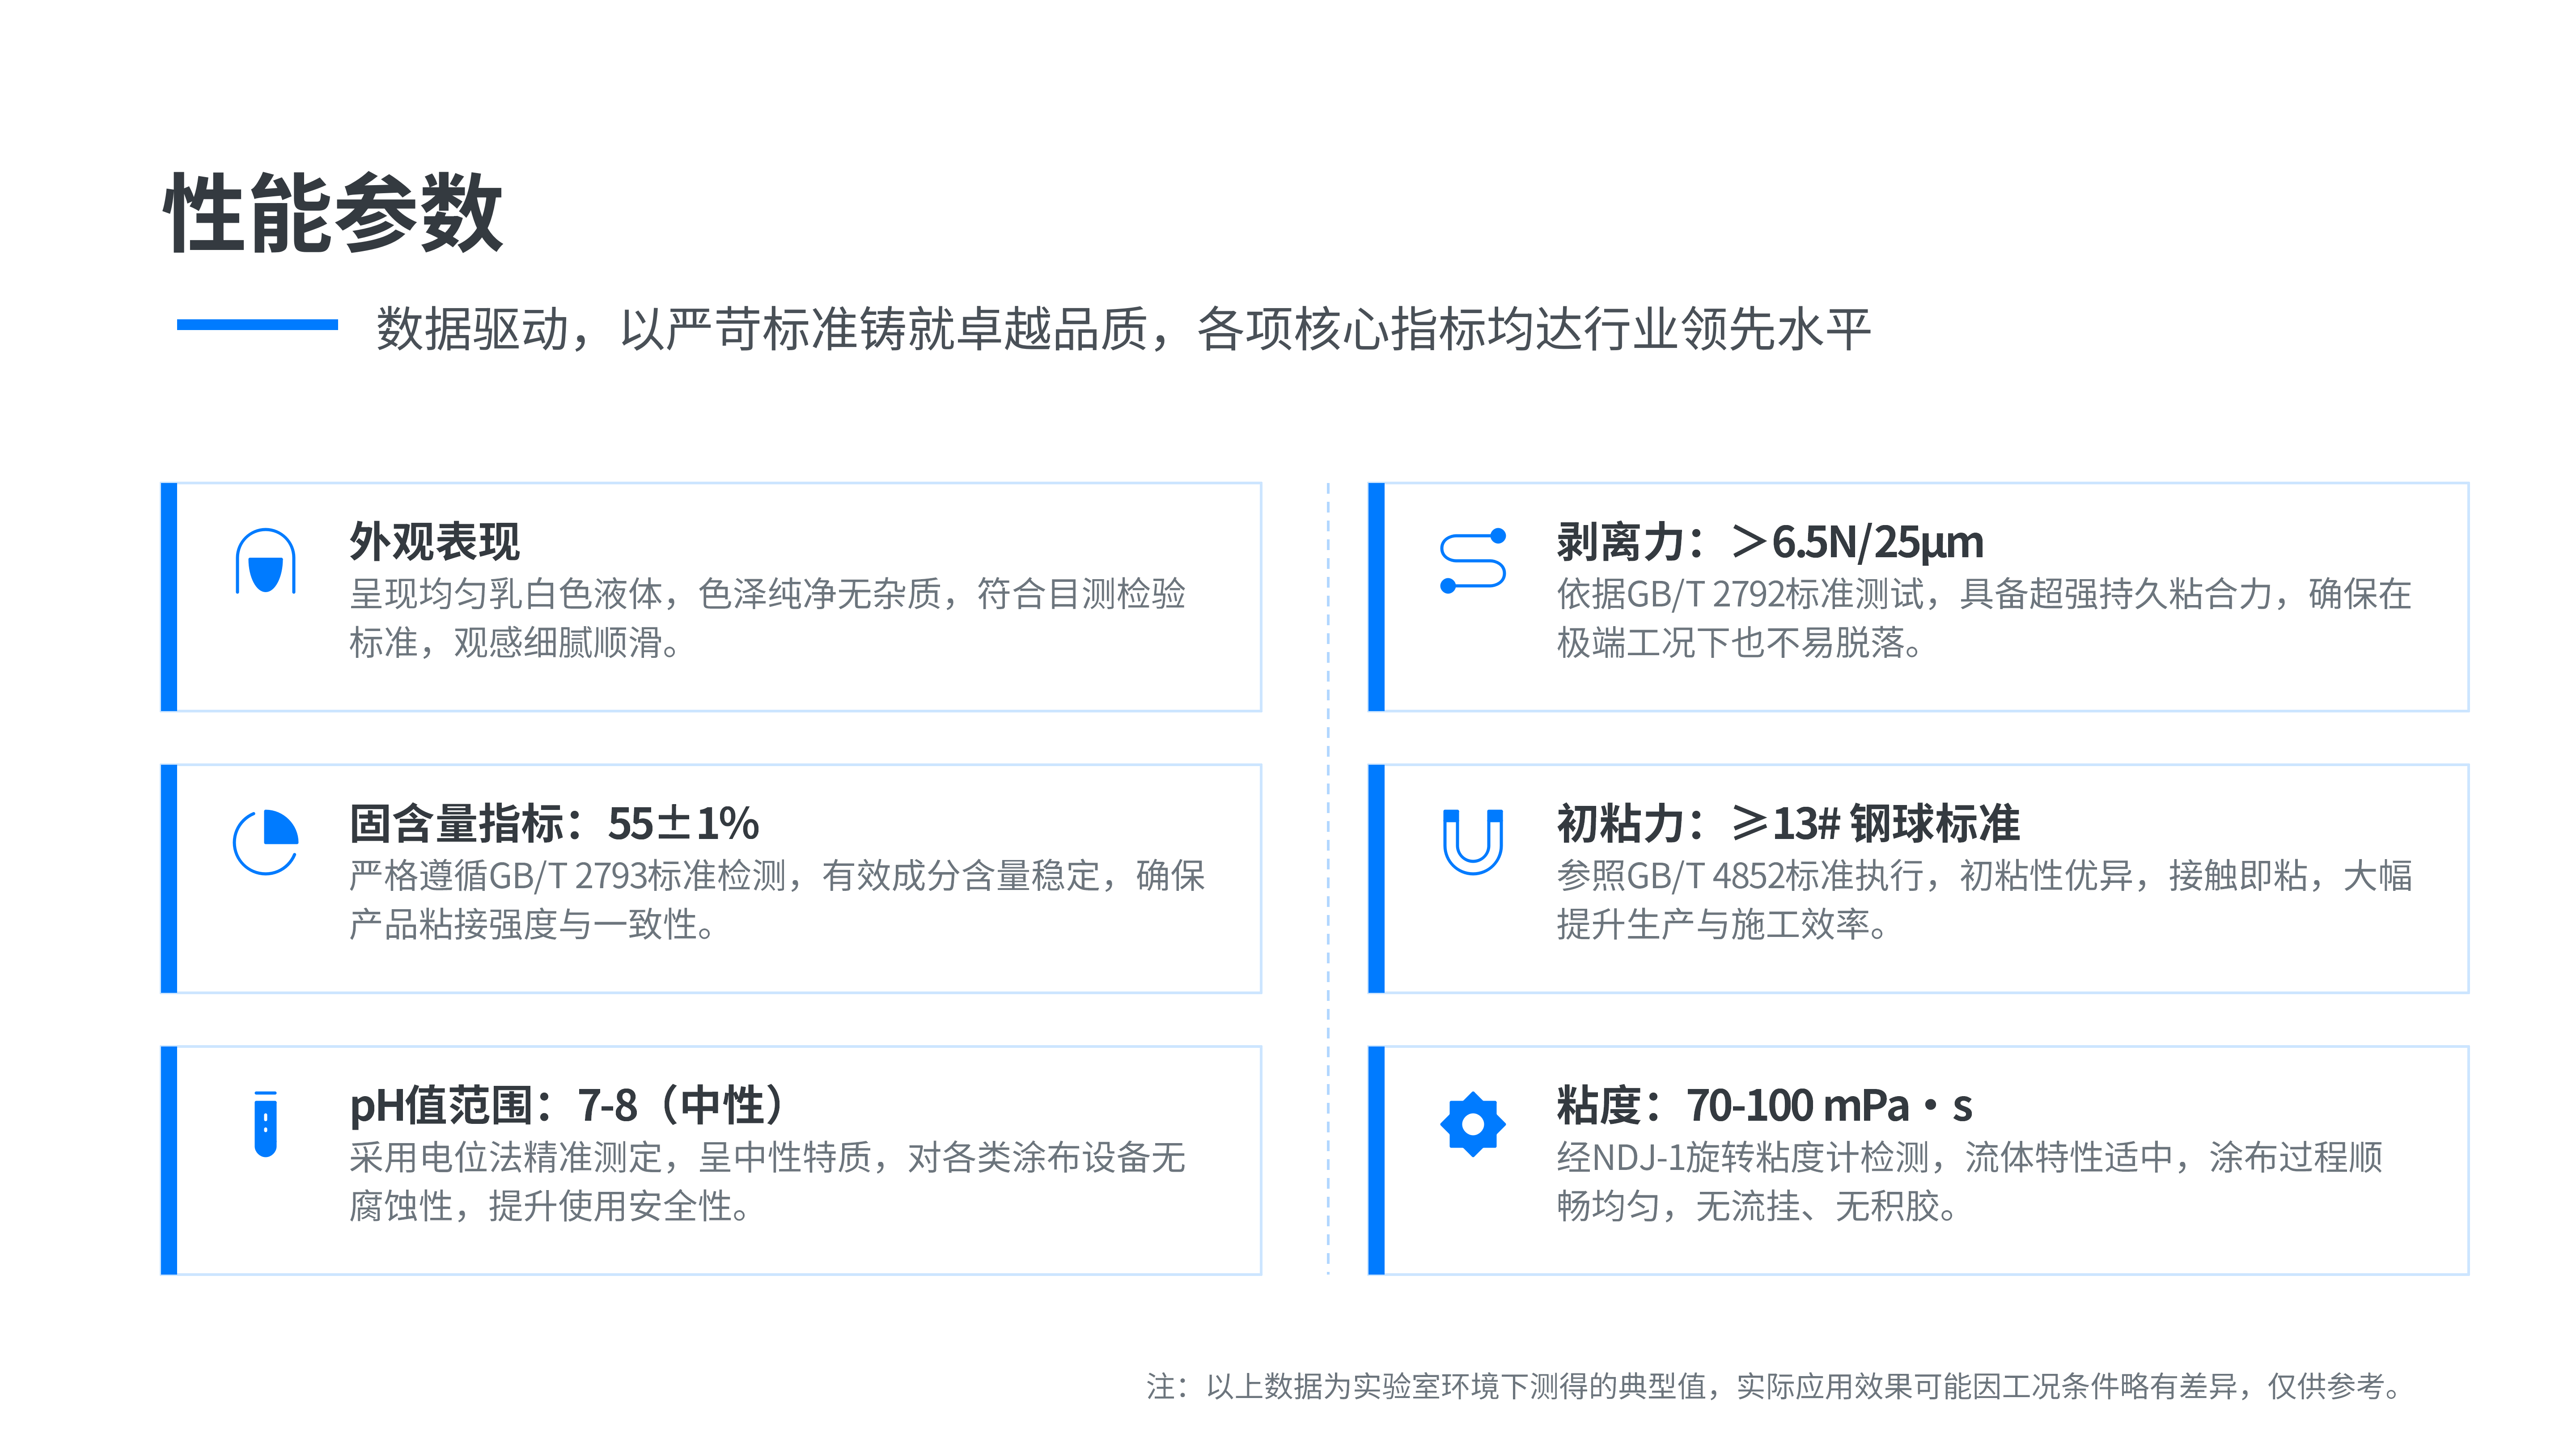This screenshot has height=1449, width=2576.
Task: Click the description starting 经NDJ-1旋转粘度计
Action: click(1969, 1181)
